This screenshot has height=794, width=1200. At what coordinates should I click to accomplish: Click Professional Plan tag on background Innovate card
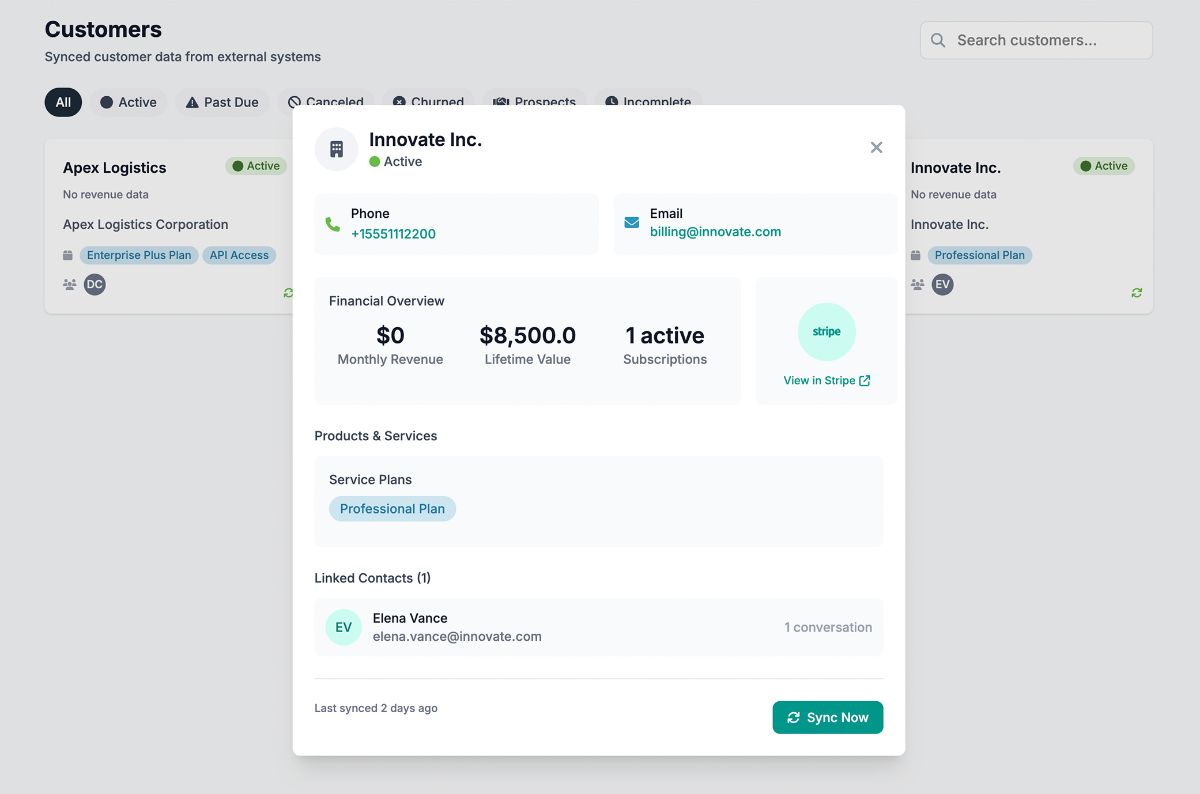pos(980,255)
